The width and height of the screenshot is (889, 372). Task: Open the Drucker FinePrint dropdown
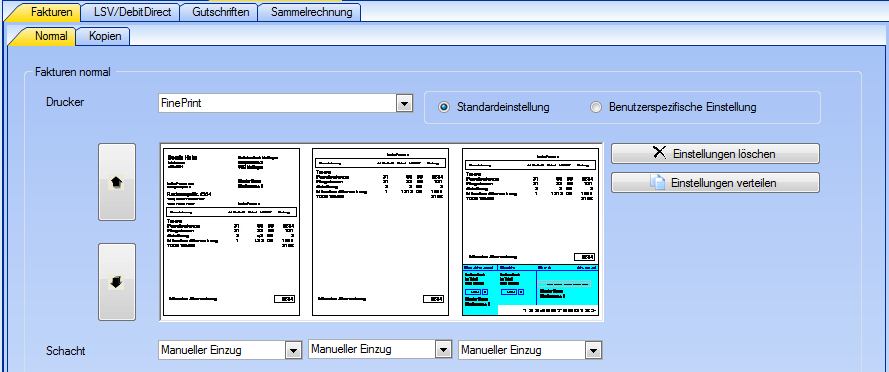click(x=404, y=104)
